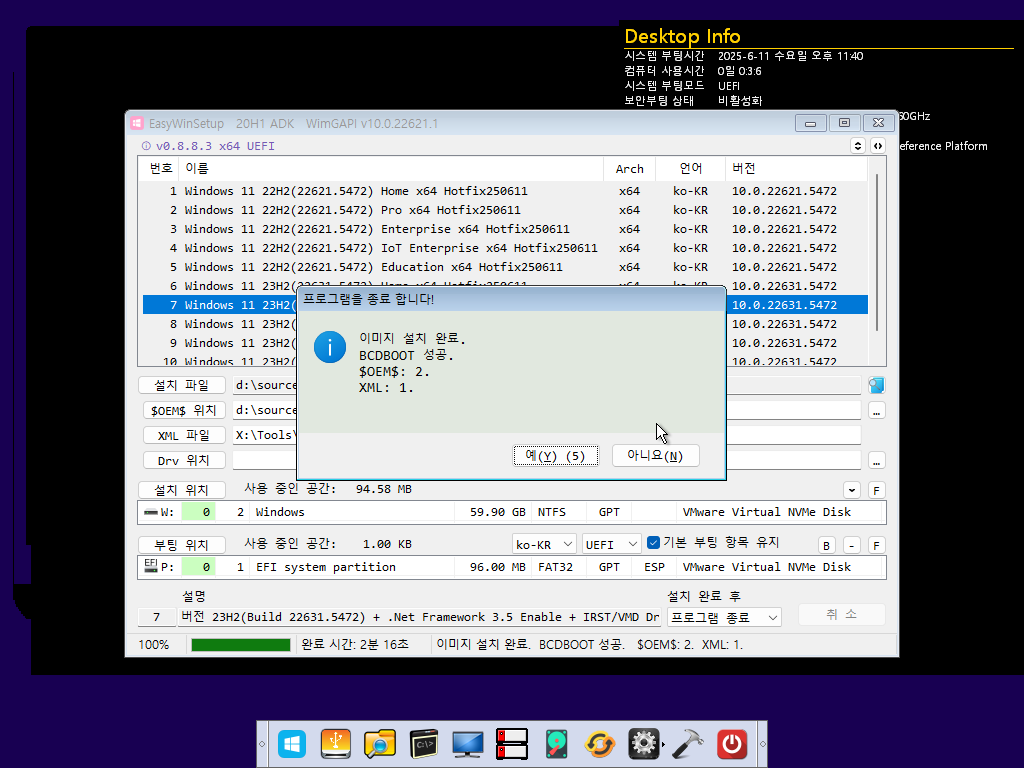Image resolution: width=1024 pixels, height=768 pixels.
Task: Click the F button on boot location row
Action: click(876, 545)
